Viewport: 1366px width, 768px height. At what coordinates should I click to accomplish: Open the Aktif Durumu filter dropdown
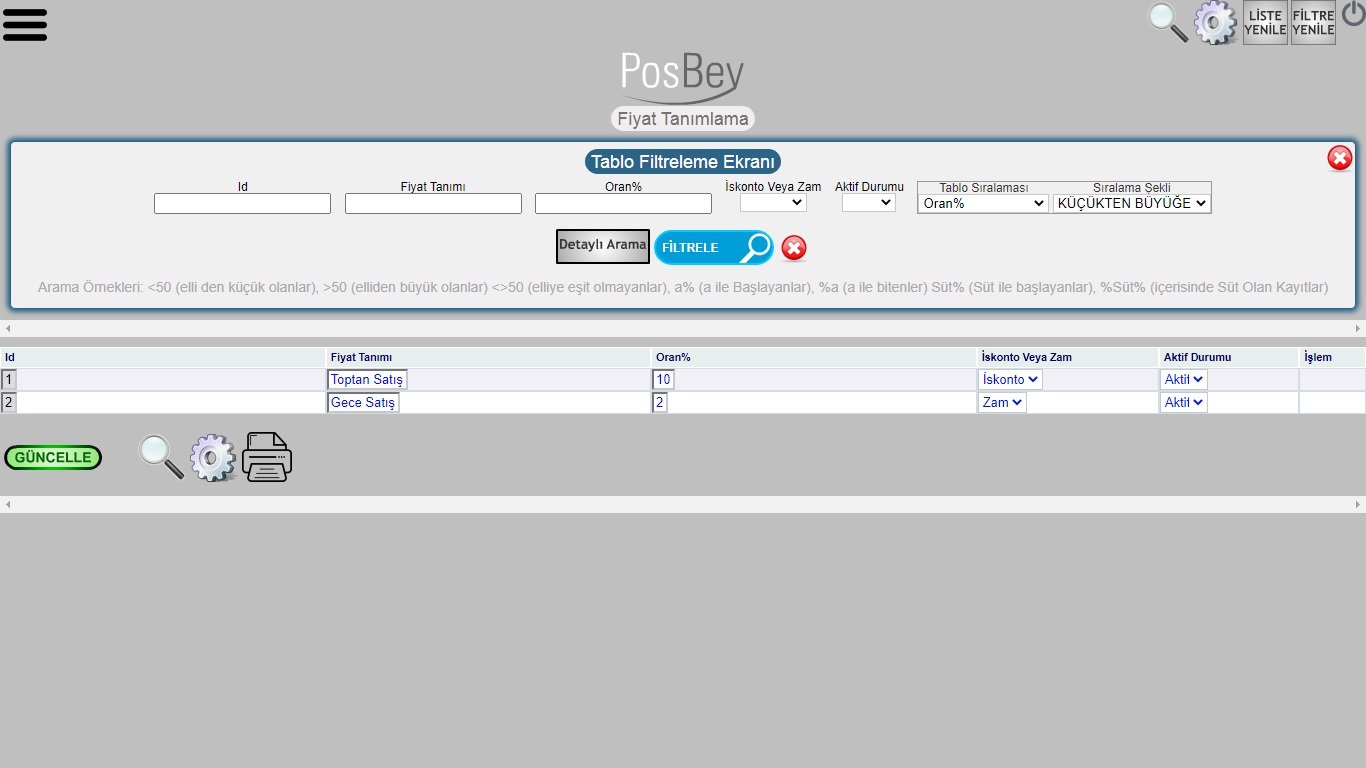(x=869, y=202)
